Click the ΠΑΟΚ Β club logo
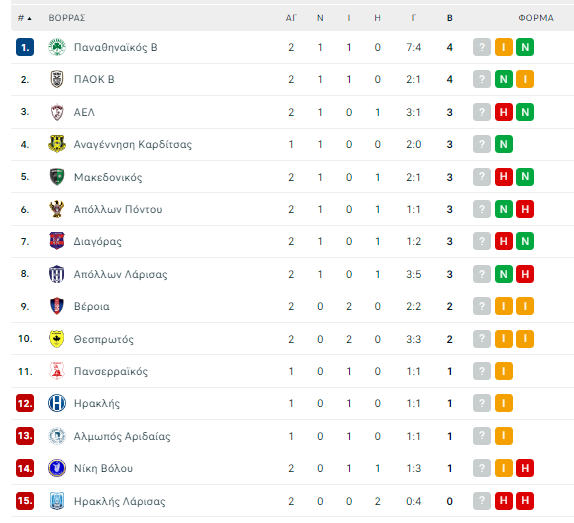574x523 pixels. point(57,79)
